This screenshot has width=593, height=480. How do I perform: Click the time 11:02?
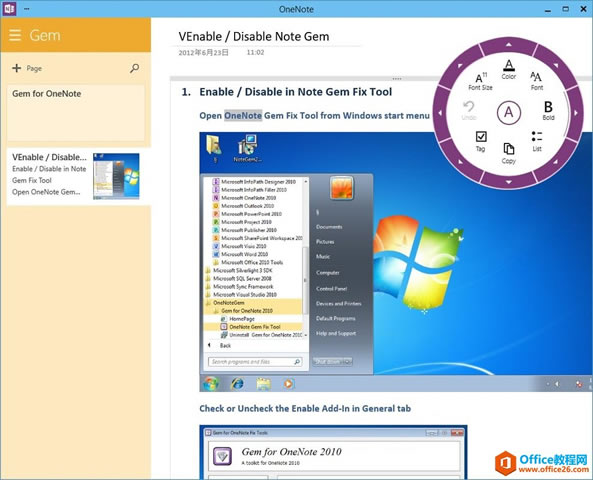pyautogui.click(x=255, y=52)
